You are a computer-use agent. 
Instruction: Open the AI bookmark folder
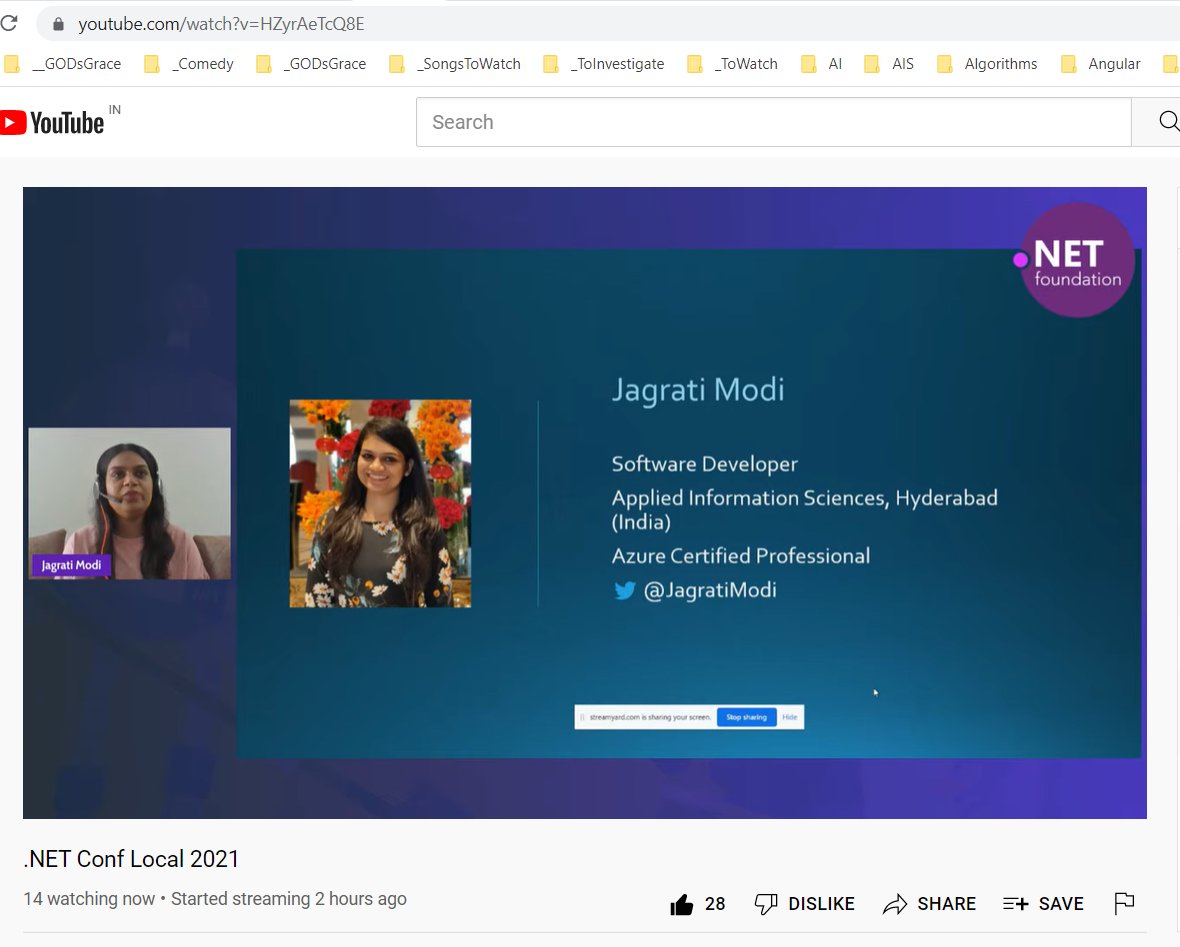coord(822,64)
